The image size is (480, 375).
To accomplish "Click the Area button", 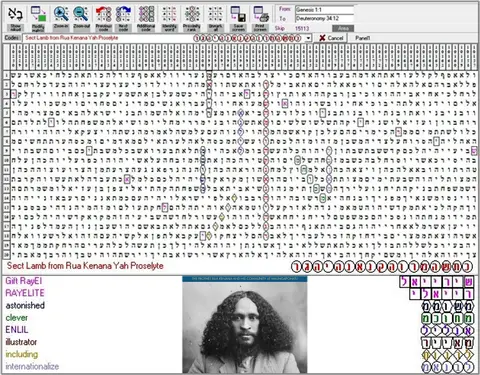I will pyautogui.click(x=343, y=28).
